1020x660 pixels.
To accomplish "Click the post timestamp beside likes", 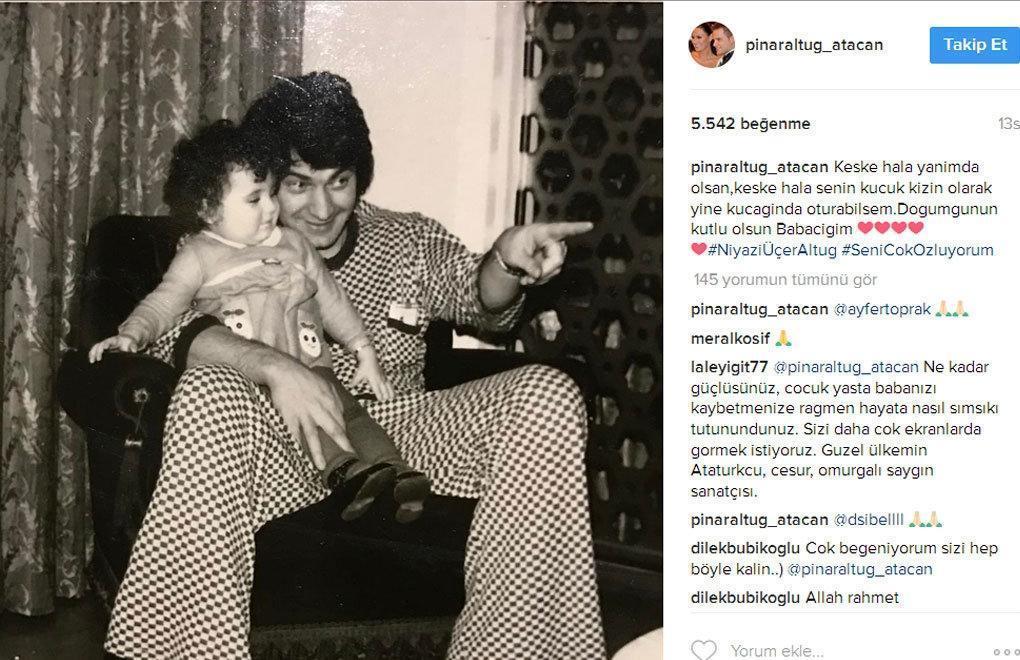I will [1009, 124].
